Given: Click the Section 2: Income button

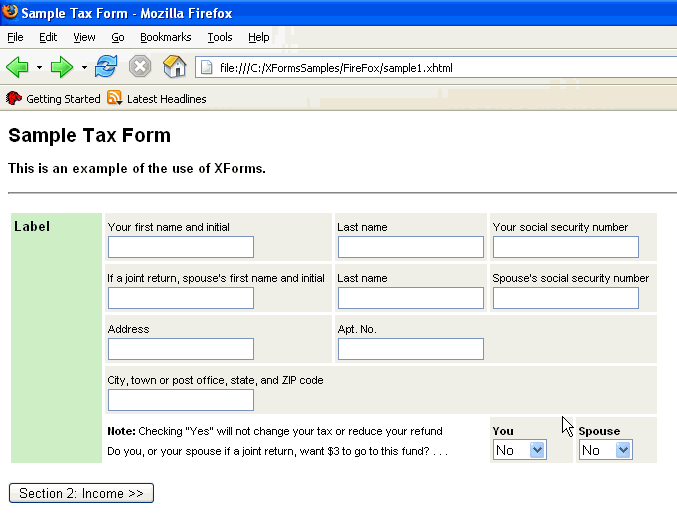Looking at the screenshot, I should click(81, 493).
